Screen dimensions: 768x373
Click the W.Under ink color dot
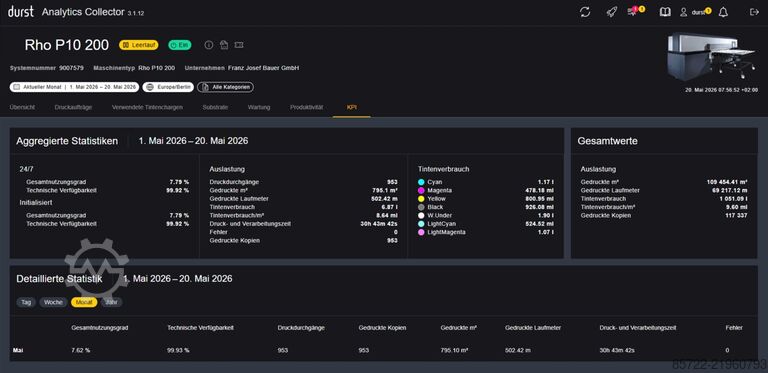pyautogui.click(x=421, y=215)
